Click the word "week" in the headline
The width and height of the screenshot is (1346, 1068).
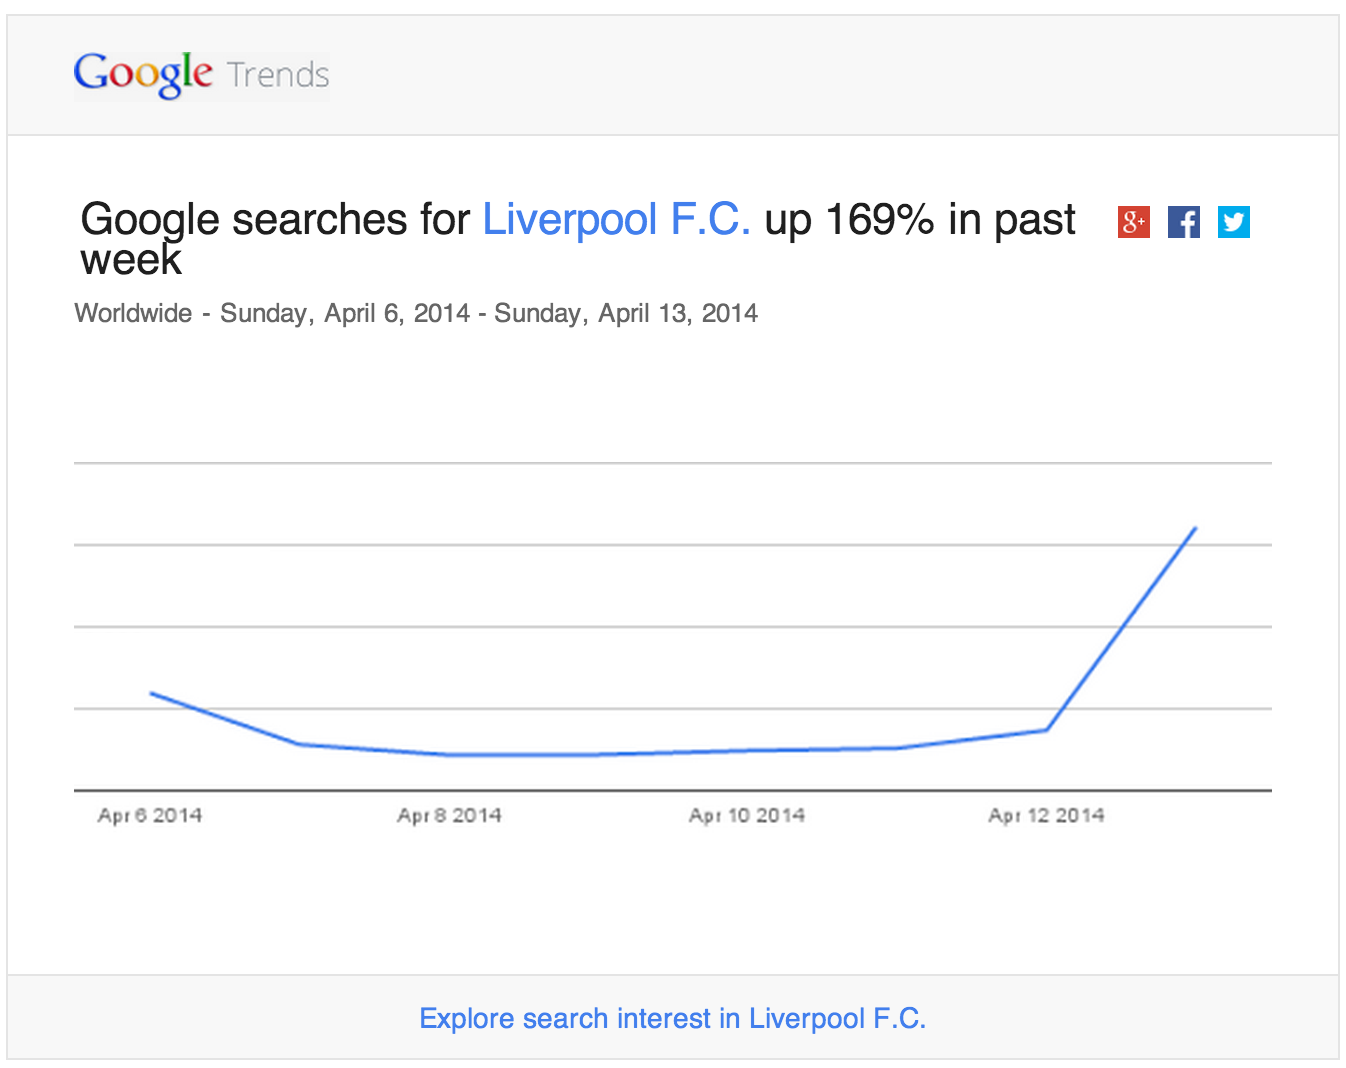[x=131, y=260]
